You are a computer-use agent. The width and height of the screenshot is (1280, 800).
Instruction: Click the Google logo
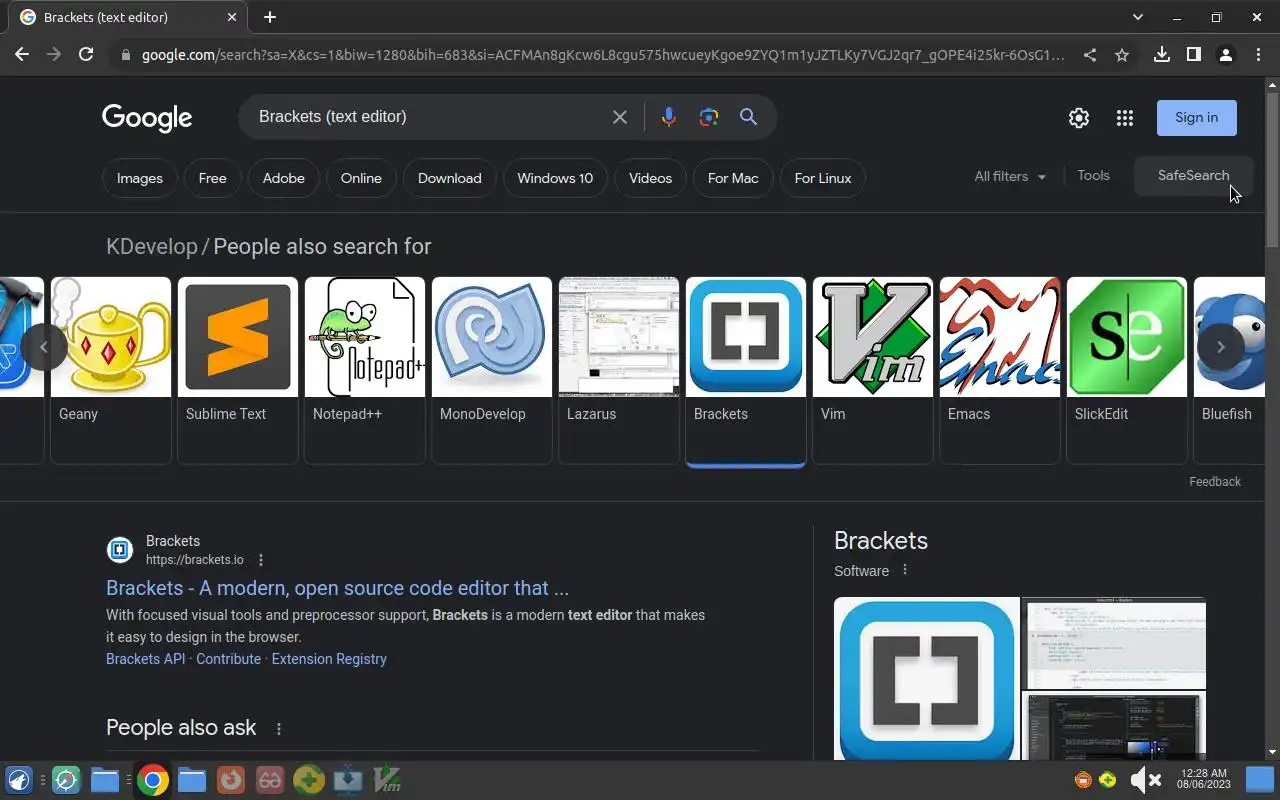(x=147, y=118)
